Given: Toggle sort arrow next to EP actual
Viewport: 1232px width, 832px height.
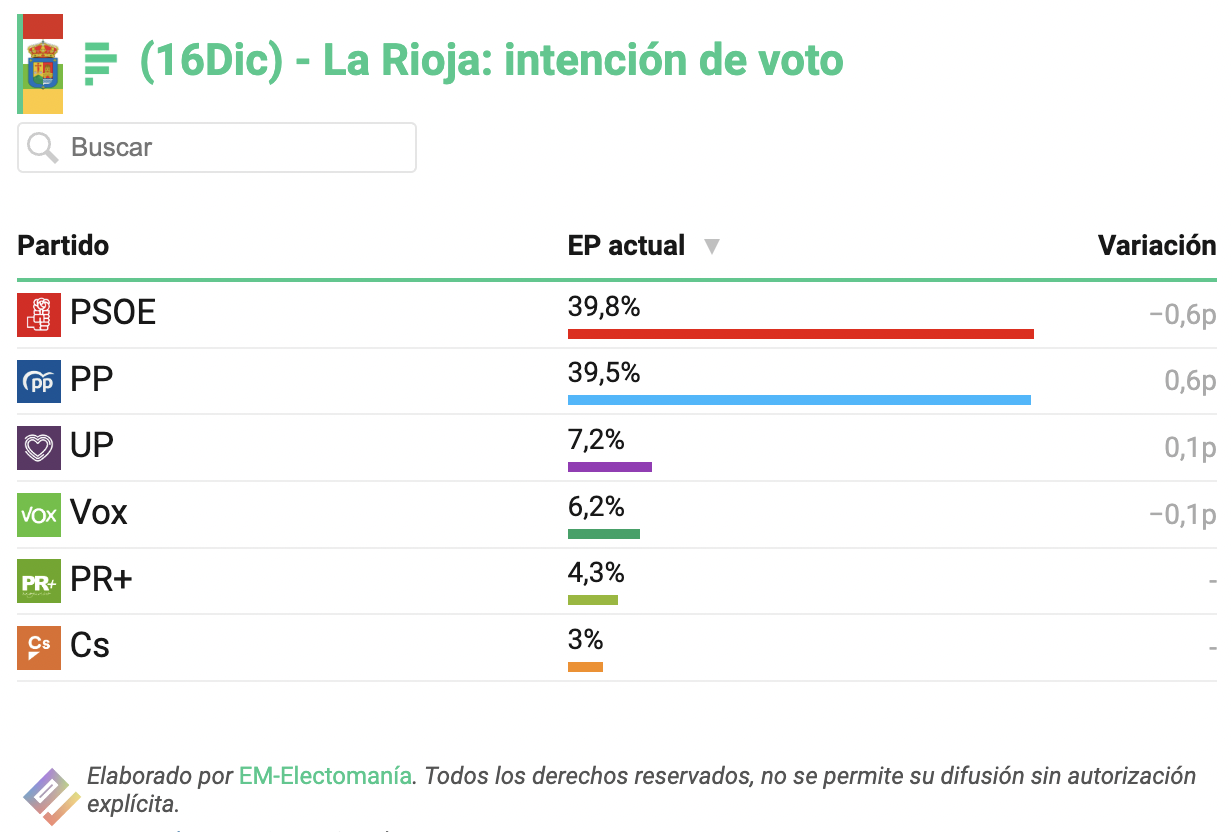Looking at the screenshot, I should [711, 246].
